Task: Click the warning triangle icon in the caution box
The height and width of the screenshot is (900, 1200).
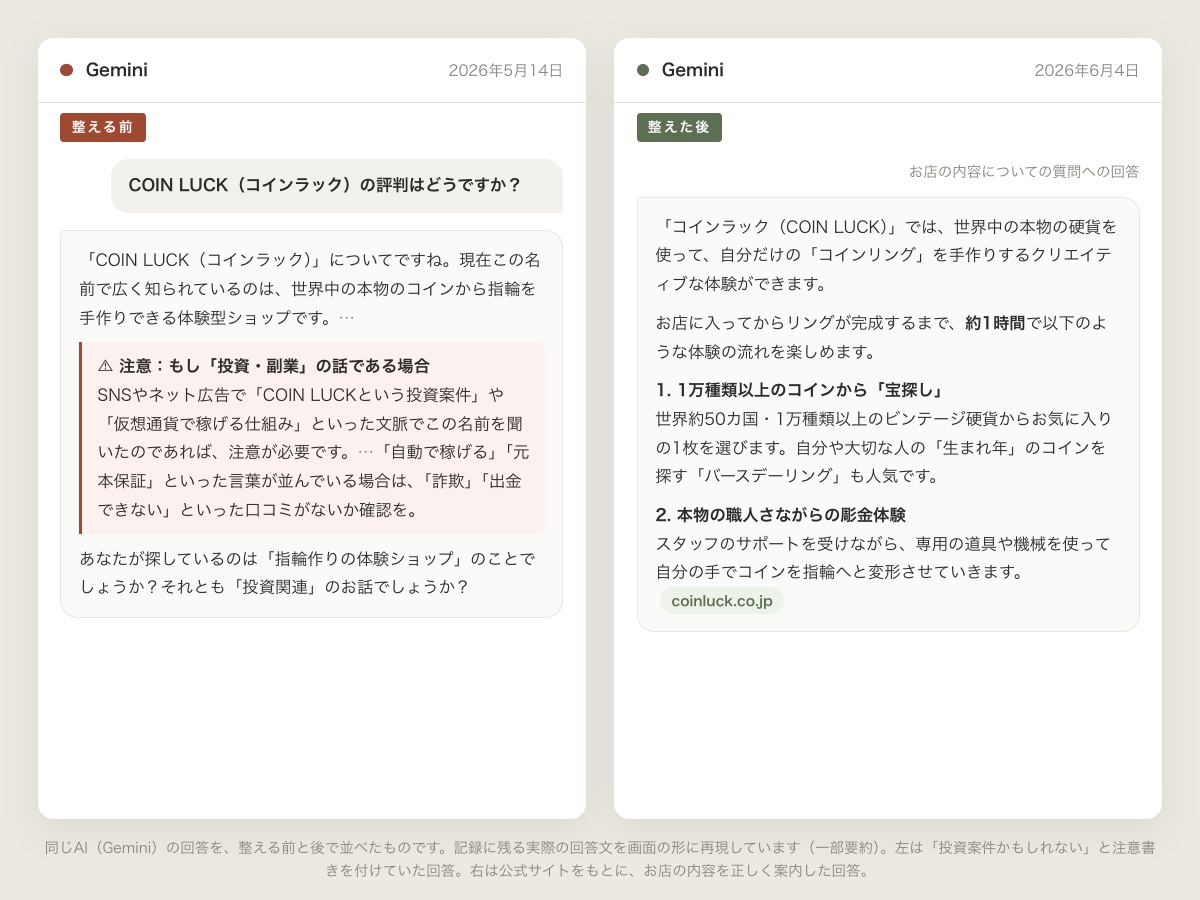Action: pyautogui.click(x=105, y=366)
